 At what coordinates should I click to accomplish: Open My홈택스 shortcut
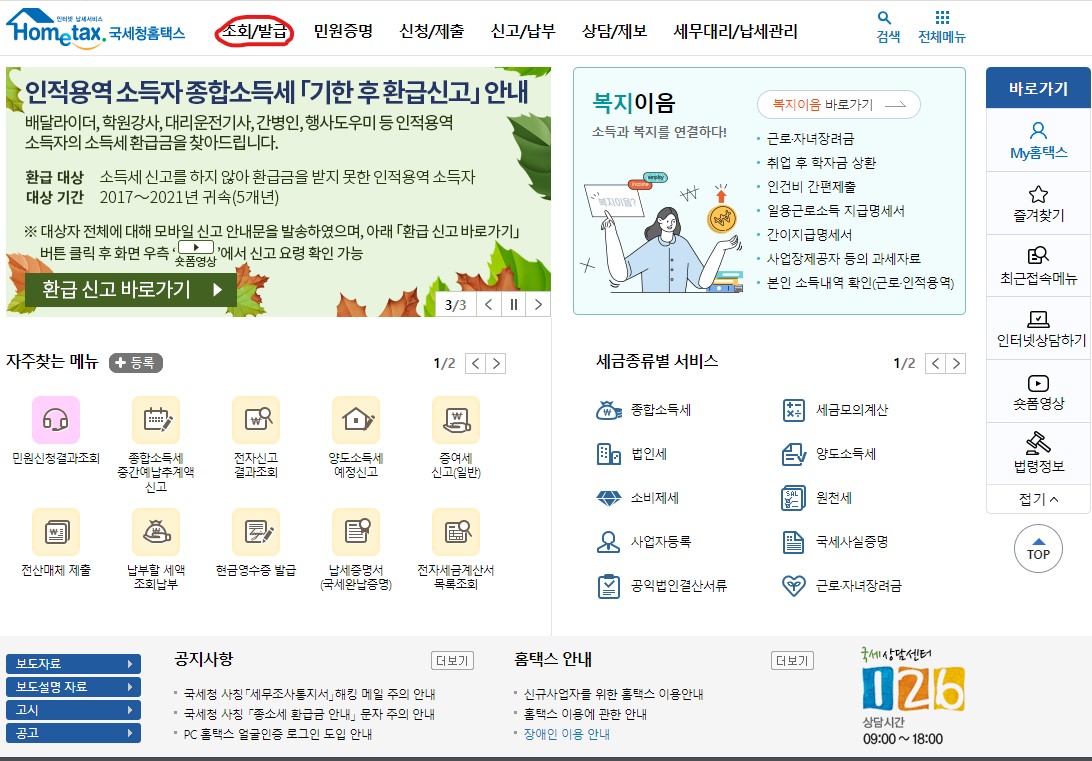pos(1038,141)
